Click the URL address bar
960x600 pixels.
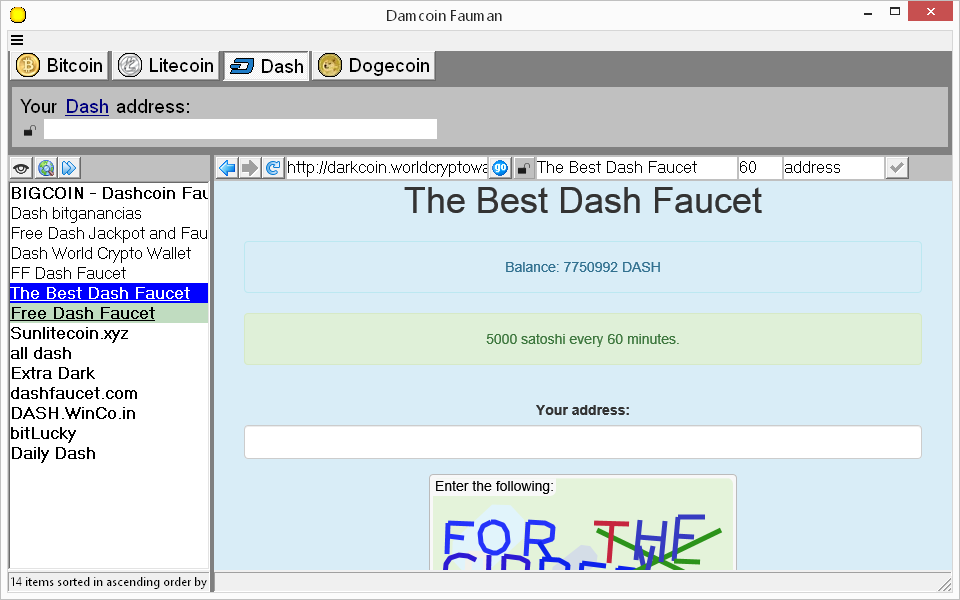pos(386,168)
